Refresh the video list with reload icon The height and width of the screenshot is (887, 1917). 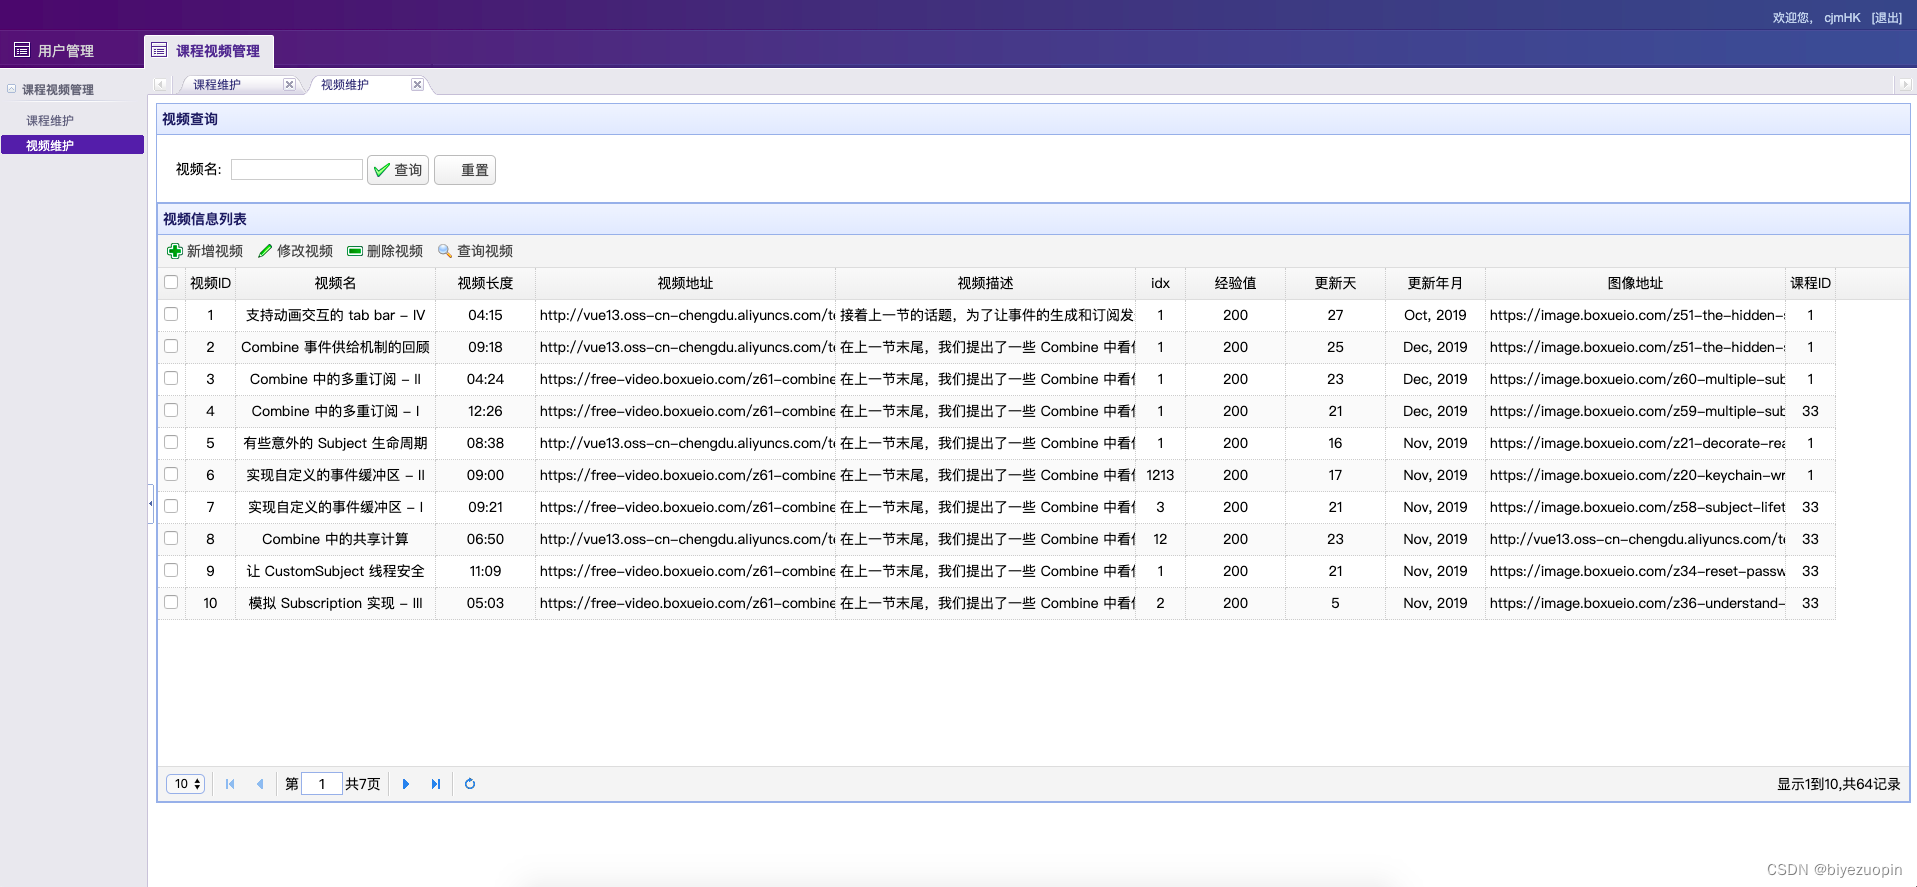click(470, 784)
